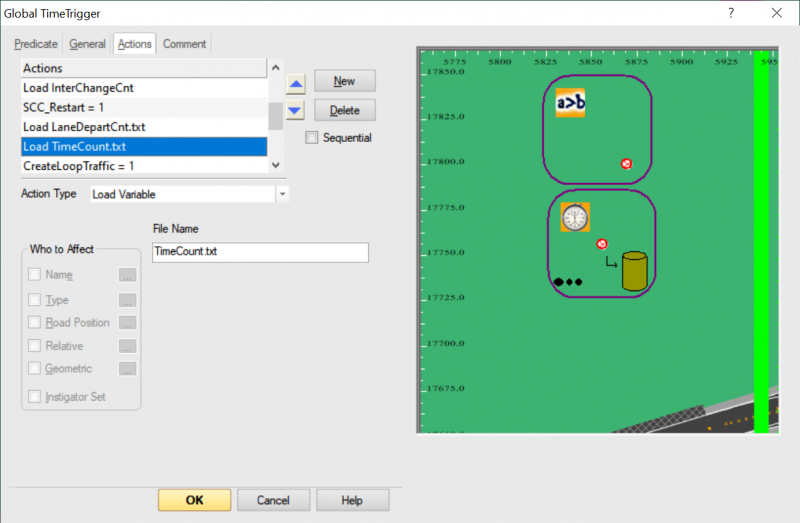Select the stopwatch time trigger icon

click(x=574, y=217)
